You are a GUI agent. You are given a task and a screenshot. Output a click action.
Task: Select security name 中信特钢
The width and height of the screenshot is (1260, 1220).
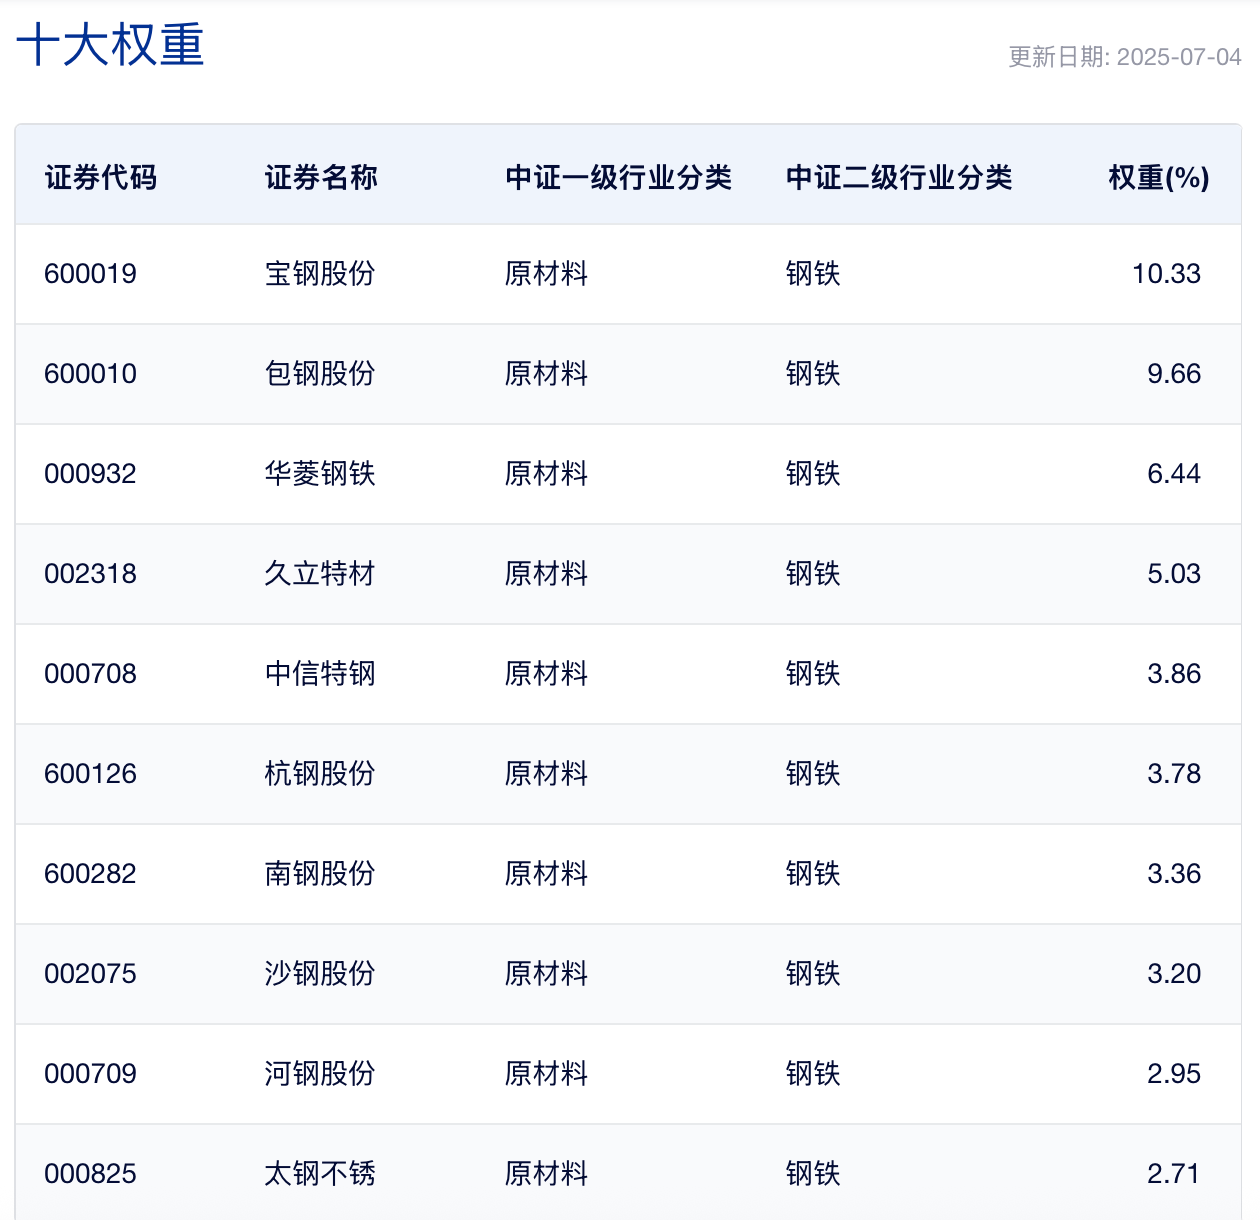click(320, 674)
